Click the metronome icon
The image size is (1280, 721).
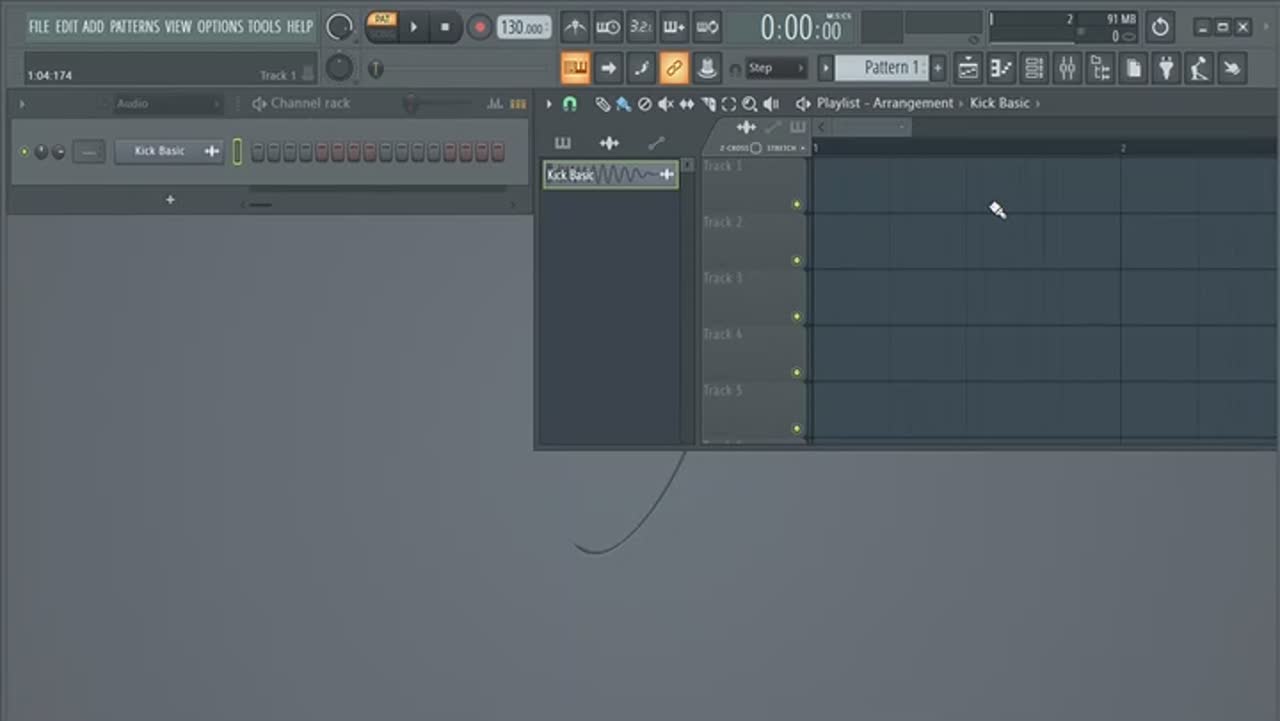575,27
